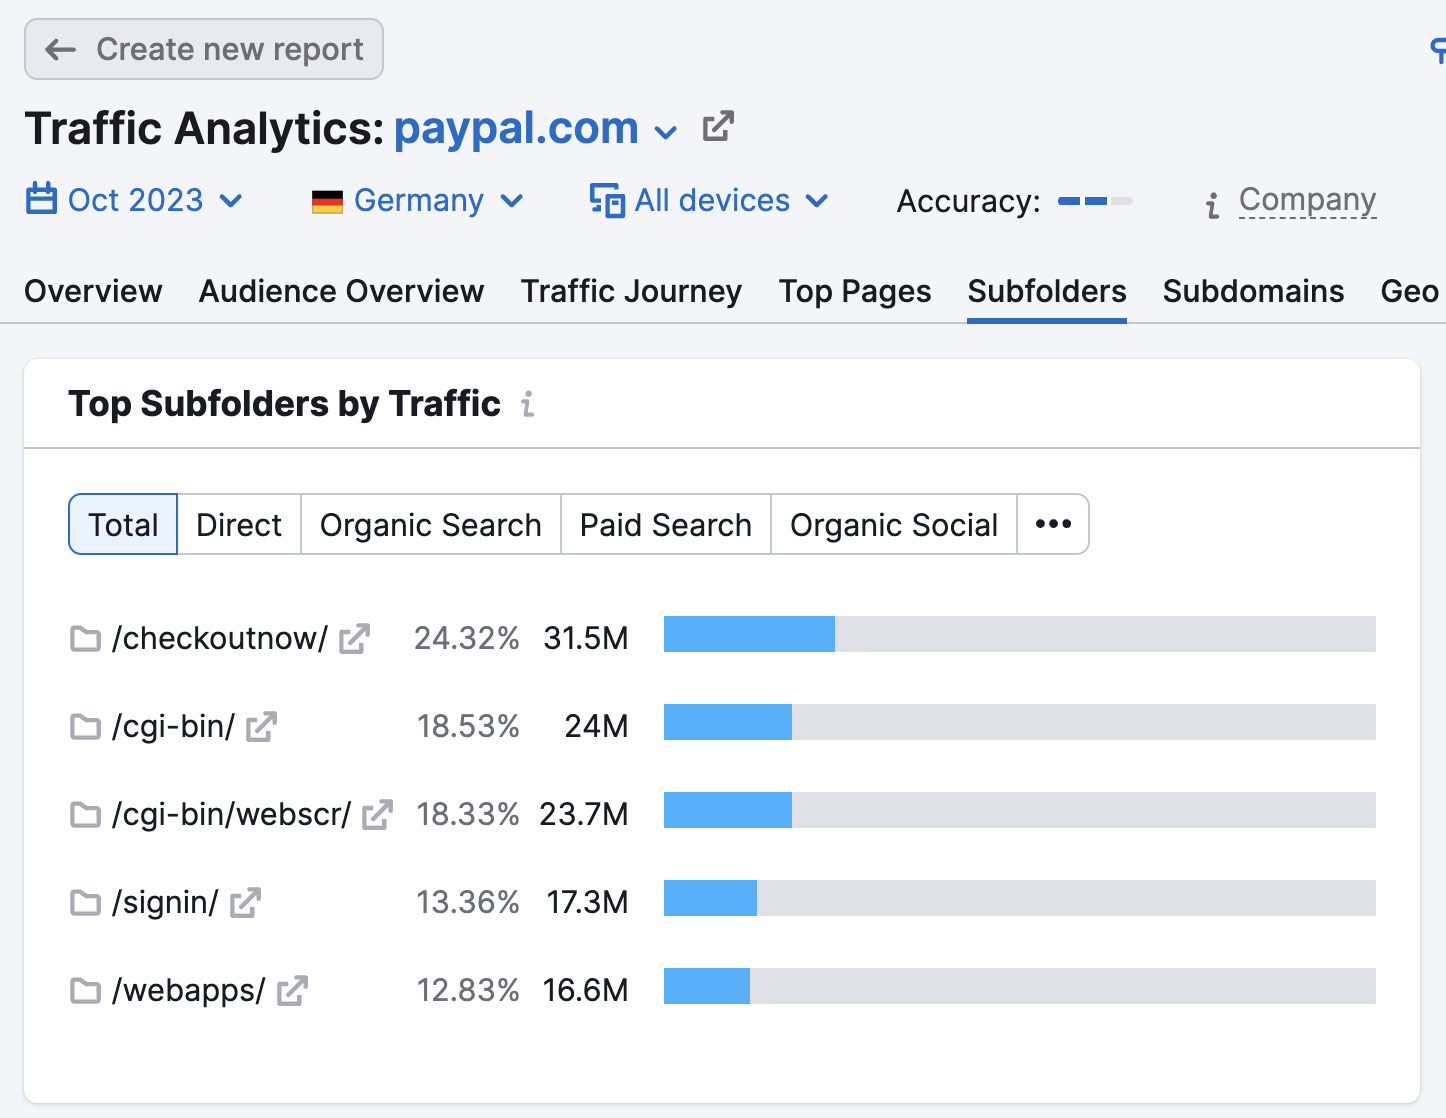Switch to the Overview tab
1446x1118 pixels.
pos(93,291)
